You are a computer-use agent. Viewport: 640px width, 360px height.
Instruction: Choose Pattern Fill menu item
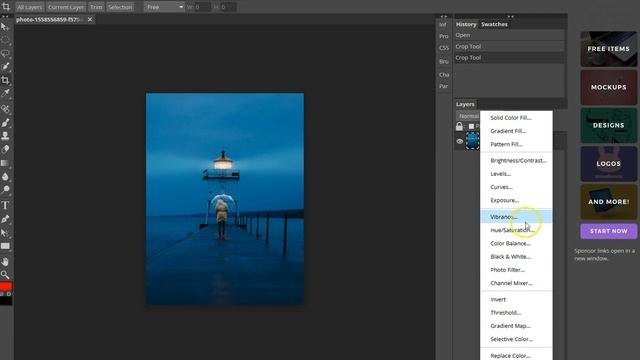516,144
